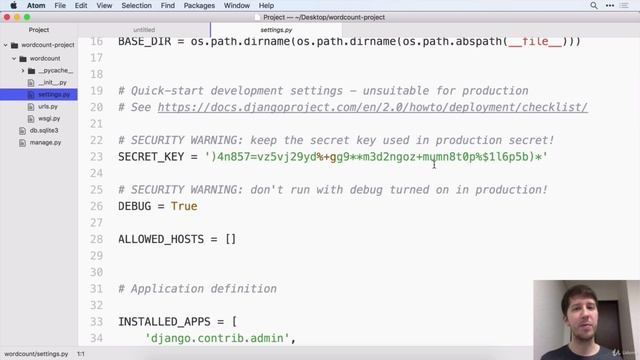Click line number 26 in the gutter
Image resolution: width=640 pixels, height=360 pixels.
(x=96, y=206)
